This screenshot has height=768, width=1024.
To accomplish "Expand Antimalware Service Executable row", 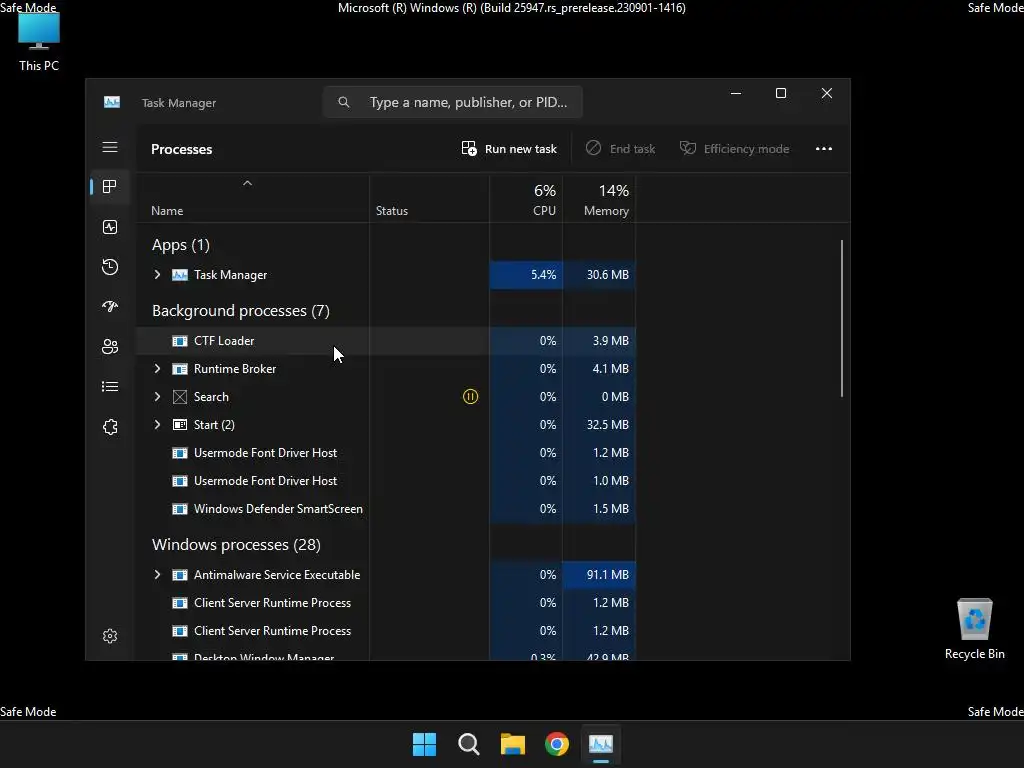I will (157, 575).
